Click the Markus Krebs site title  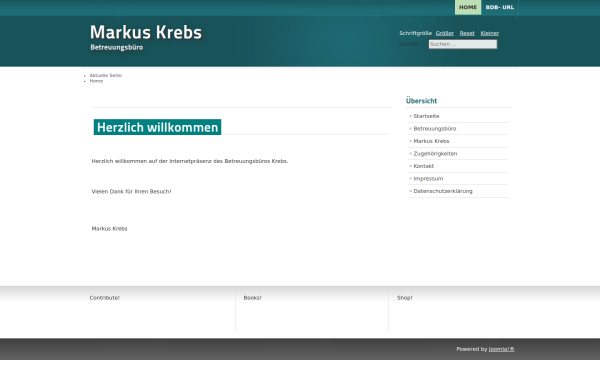coord(146,32)
